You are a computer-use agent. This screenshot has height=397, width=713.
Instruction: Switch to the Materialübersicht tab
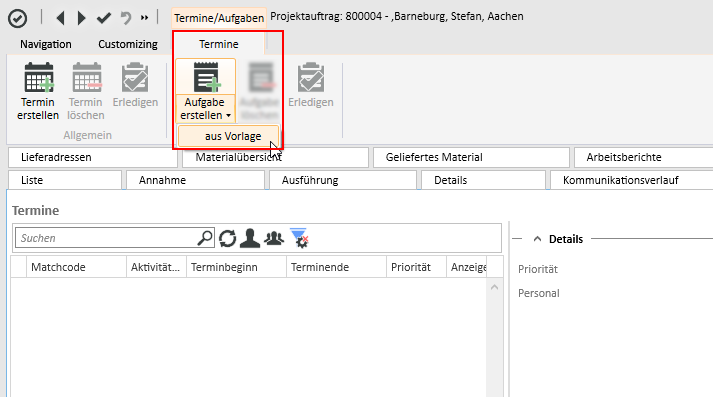[275, 157]
